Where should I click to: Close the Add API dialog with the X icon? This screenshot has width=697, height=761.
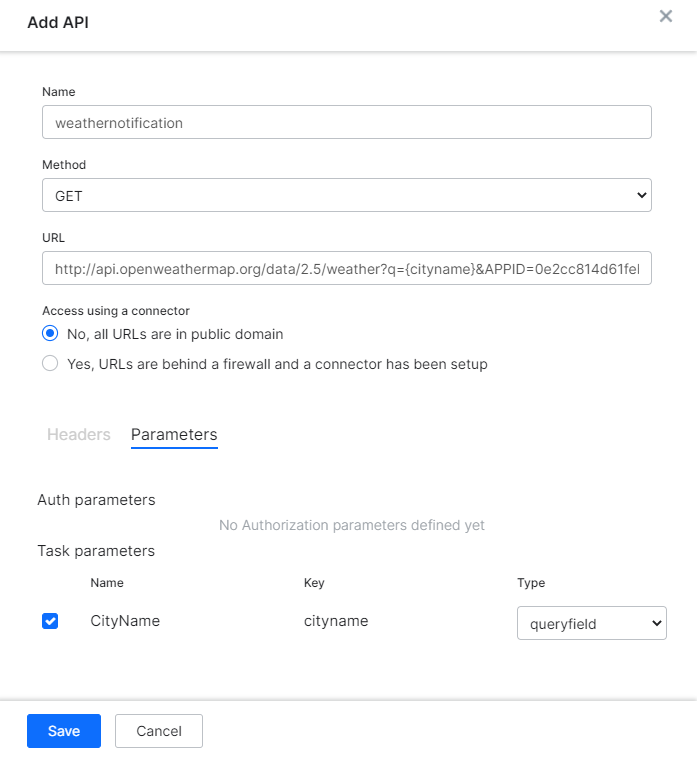click(x=665, y=17)
